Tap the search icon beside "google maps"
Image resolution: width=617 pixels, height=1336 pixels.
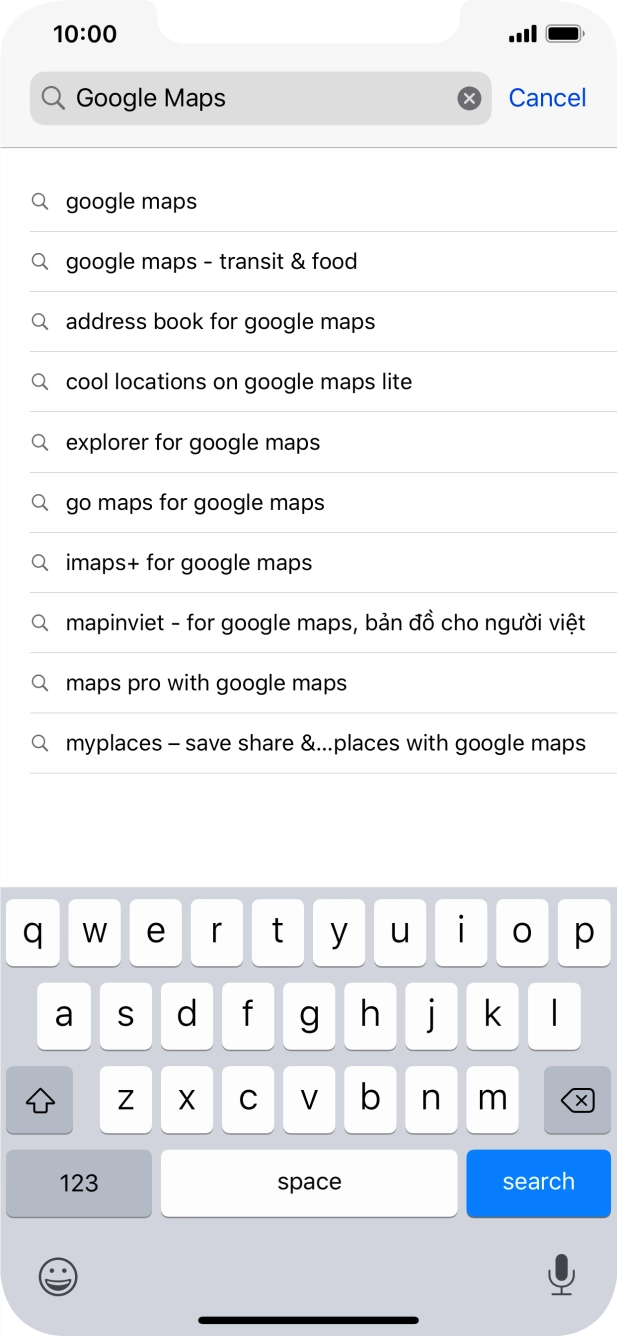(x=40, y=201)
